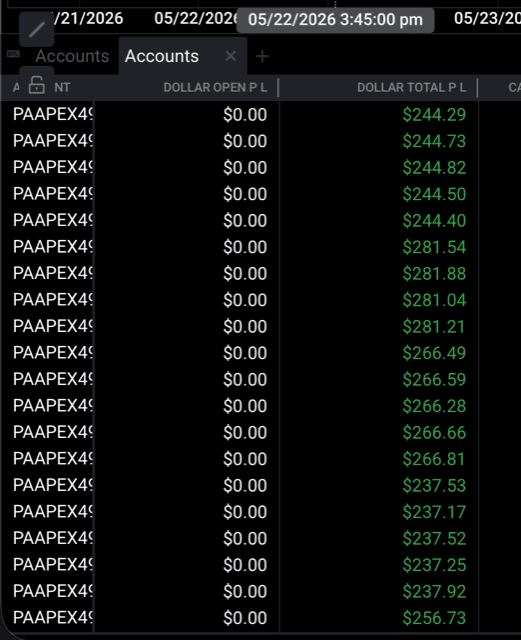Select total P L value $237.52
The height and width of the screenshot is (640, 521).
434,539
